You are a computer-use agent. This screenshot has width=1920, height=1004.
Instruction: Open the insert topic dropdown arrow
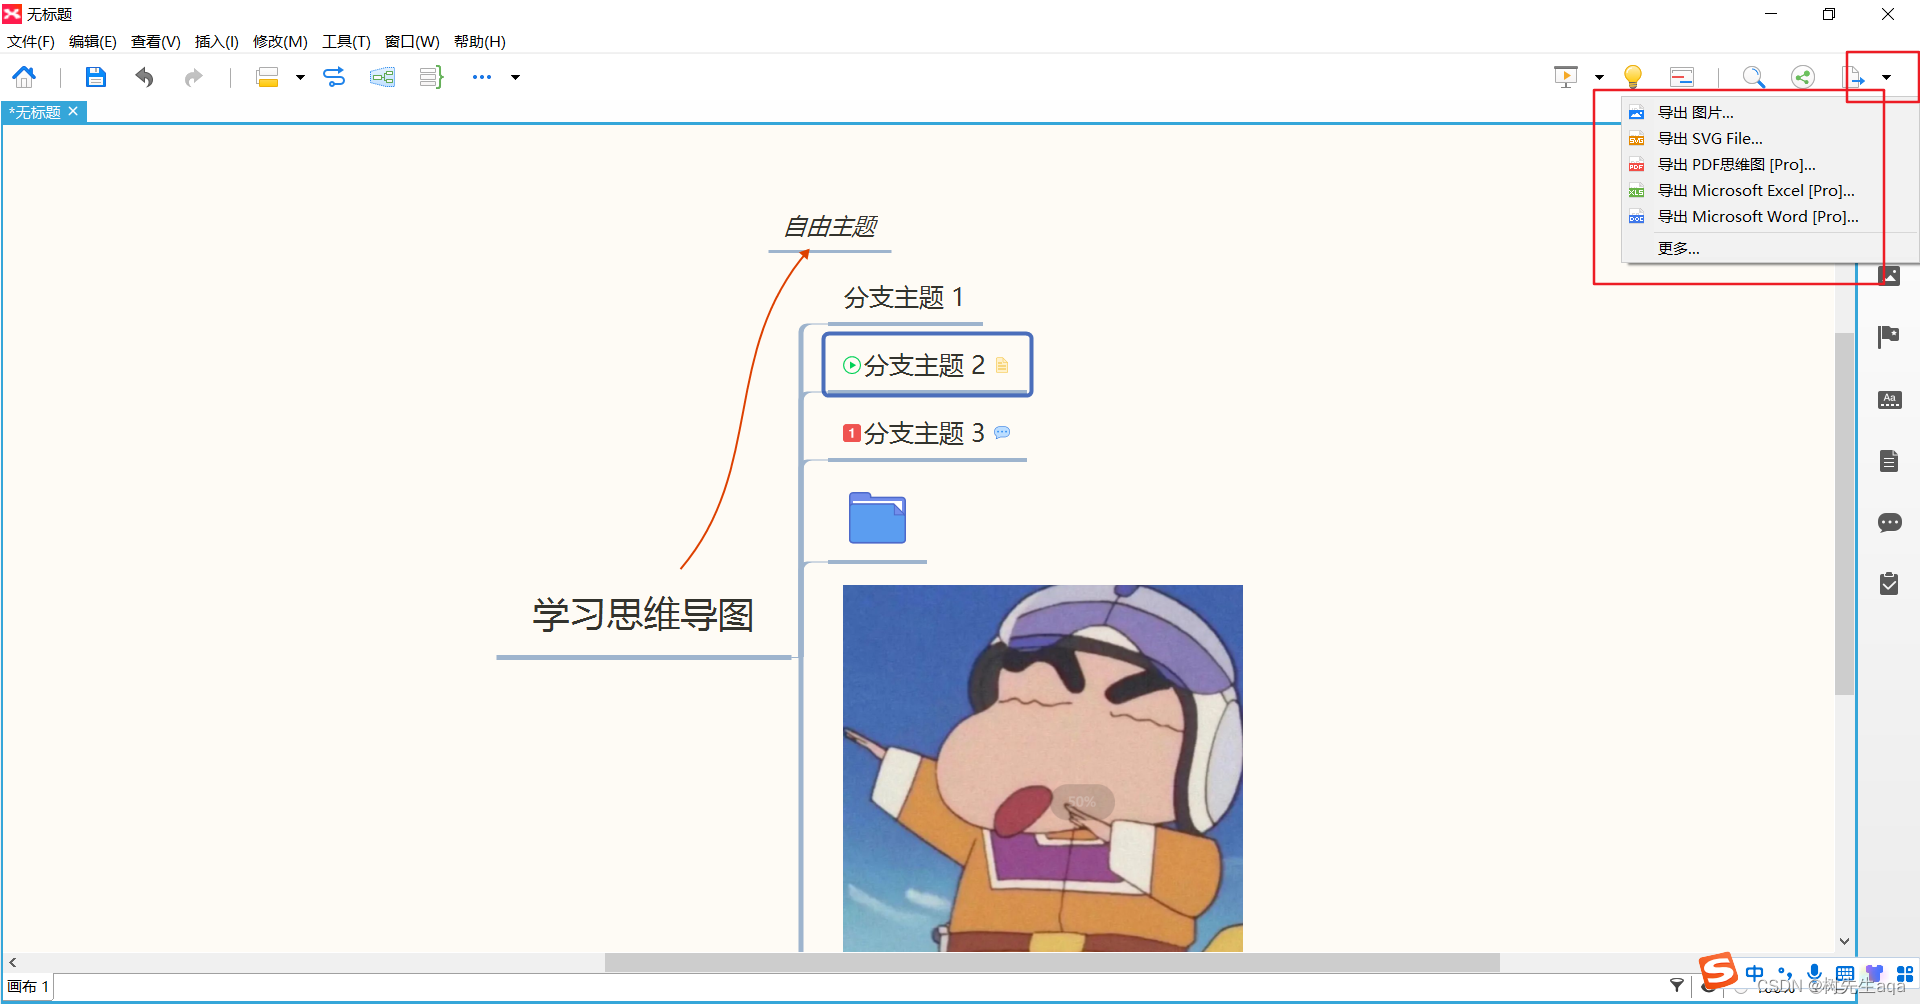[x=300, y=77]
